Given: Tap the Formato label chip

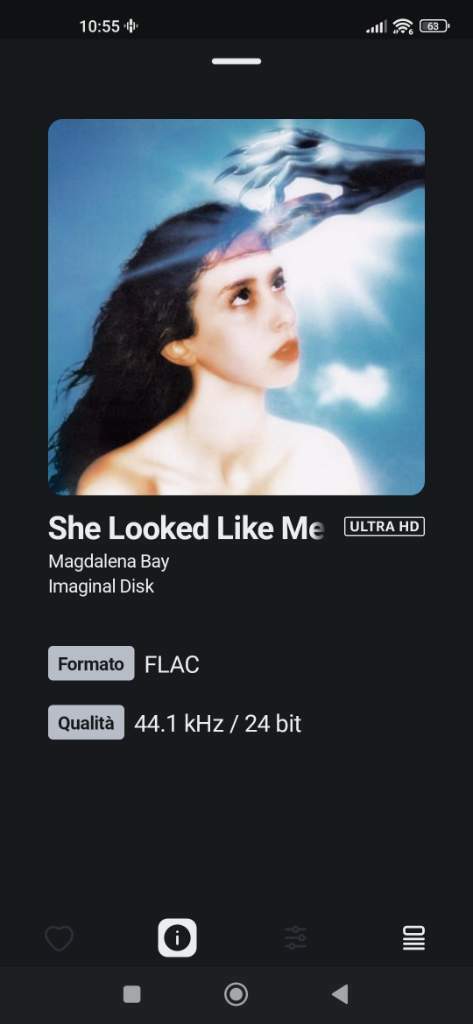Looking at the screenshot, I should pos(91,664).
